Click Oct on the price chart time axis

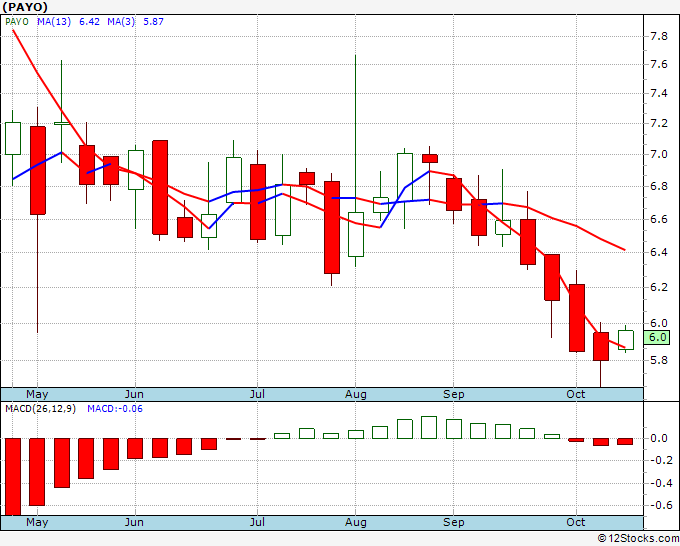(x=576, y=394)
